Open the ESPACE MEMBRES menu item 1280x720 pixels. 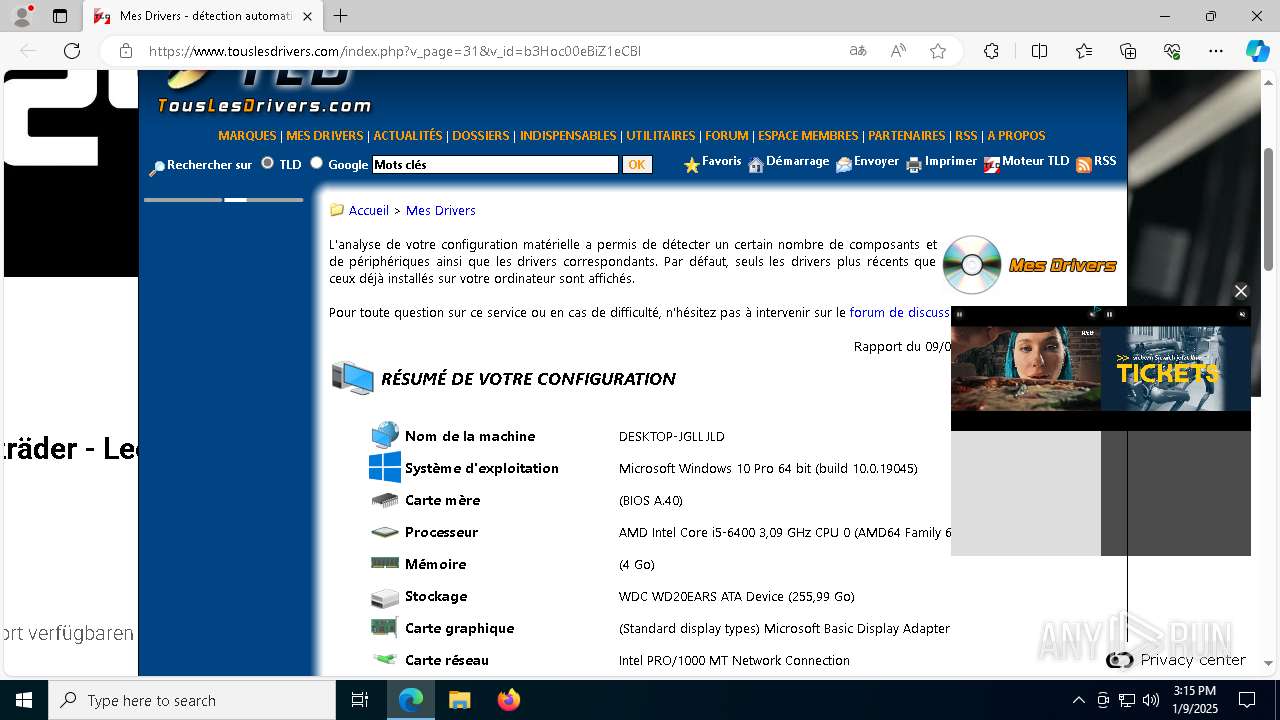coord(808,136)
